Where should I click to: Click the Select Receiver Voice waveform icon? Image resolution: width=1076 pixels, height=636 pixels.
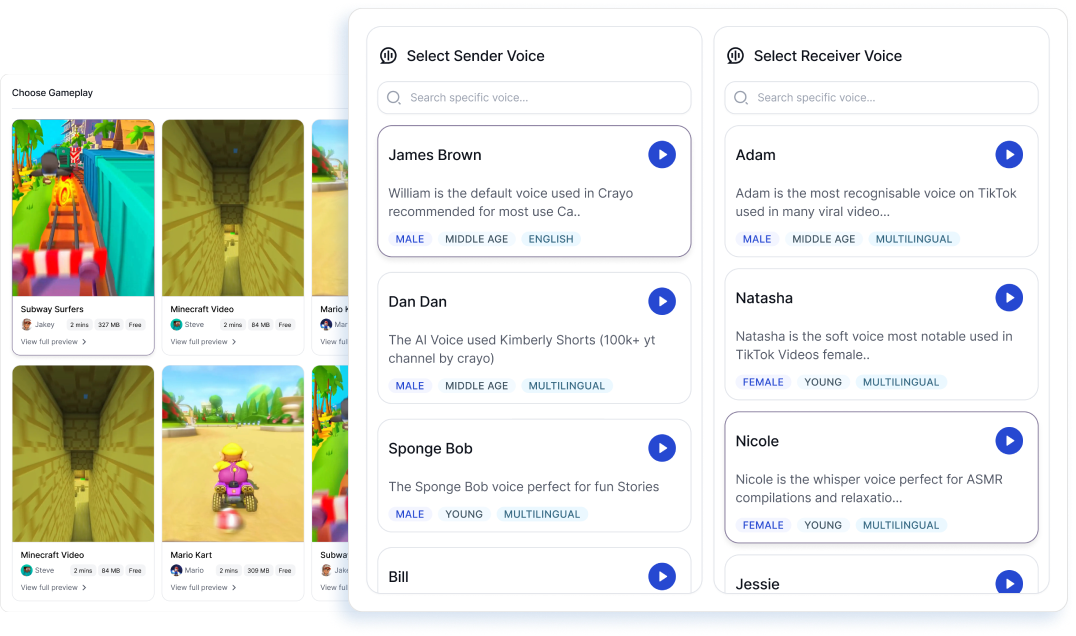pos(736,56)
